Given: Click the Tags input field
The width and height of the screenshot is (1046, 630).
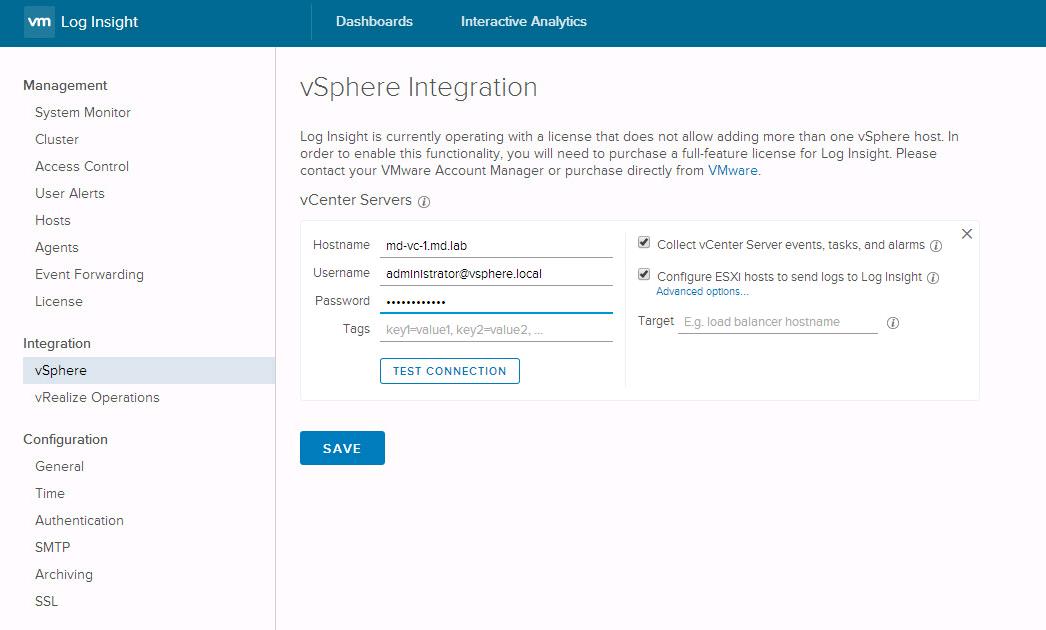Looking at the screenshot, I should pos(496,329).
